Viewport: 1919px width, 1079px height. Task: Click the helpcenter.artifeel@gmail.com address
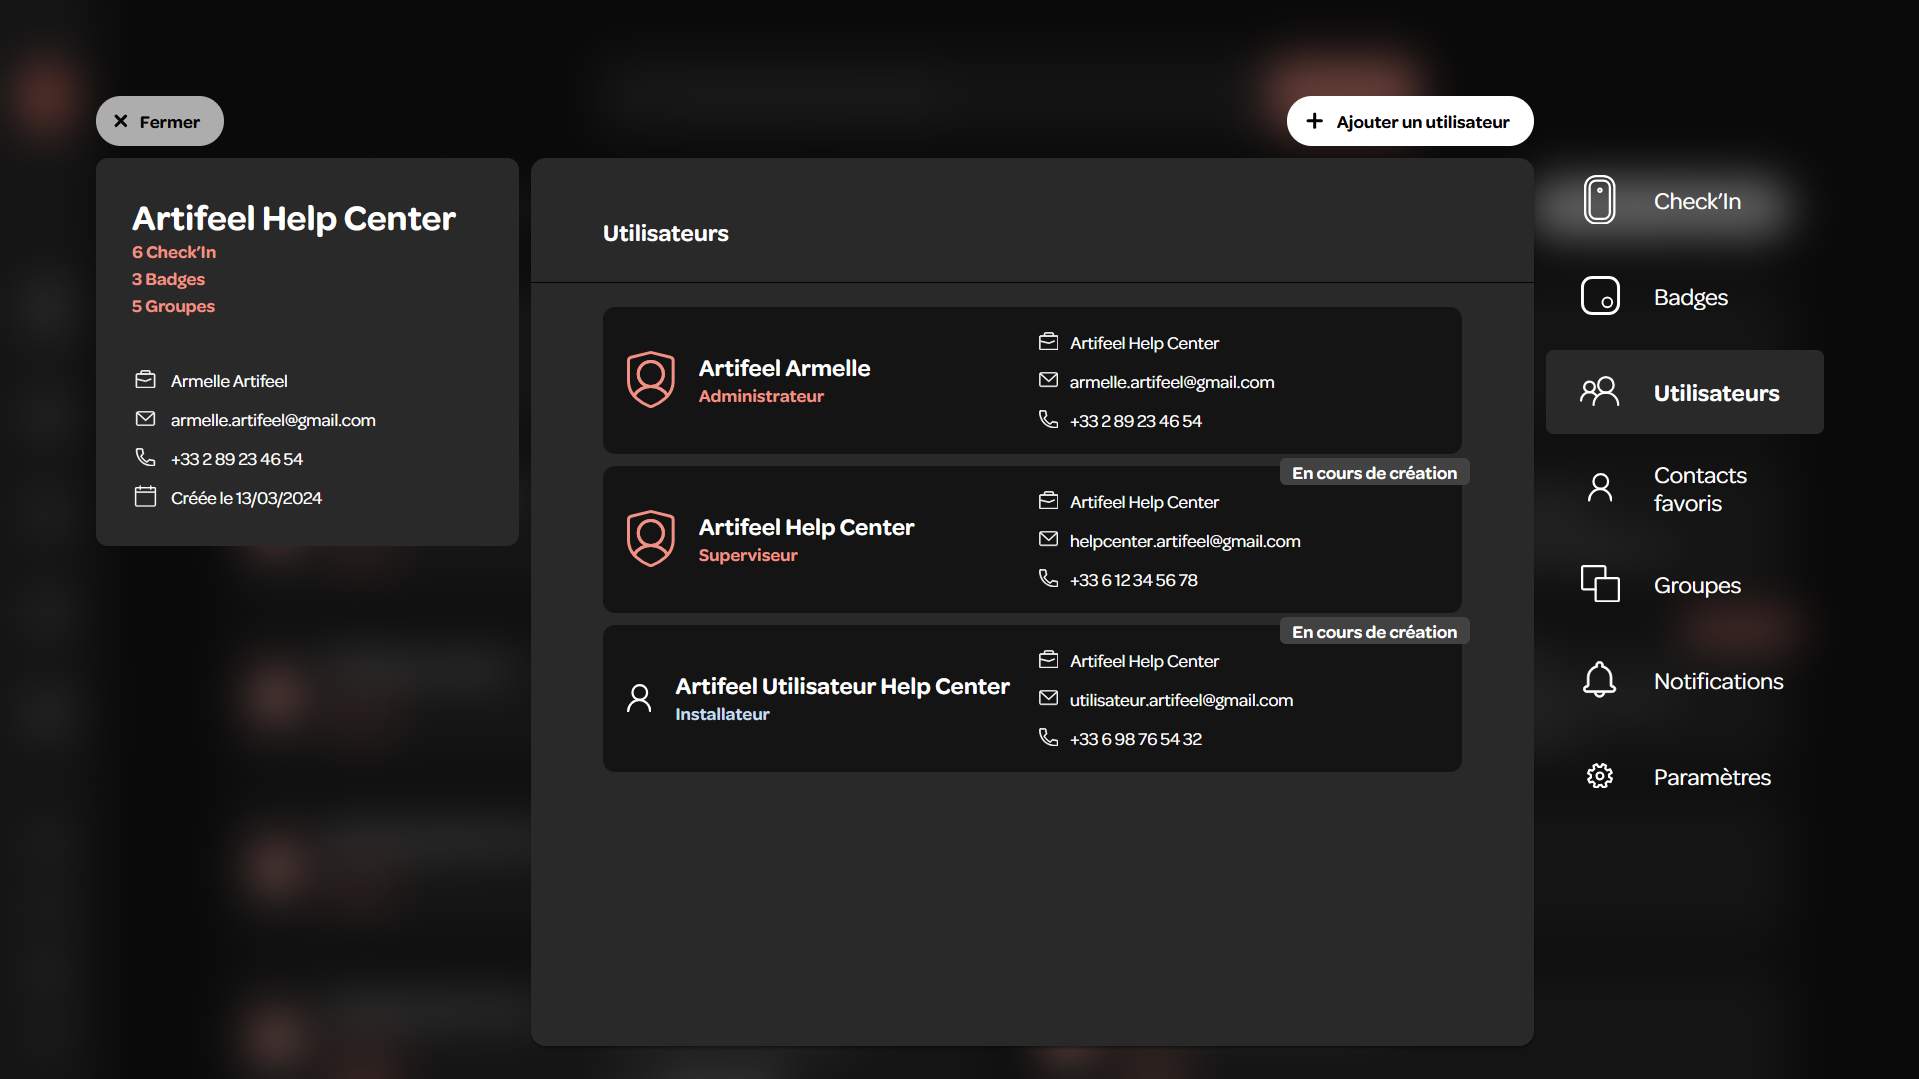[x=1185, y=541]
